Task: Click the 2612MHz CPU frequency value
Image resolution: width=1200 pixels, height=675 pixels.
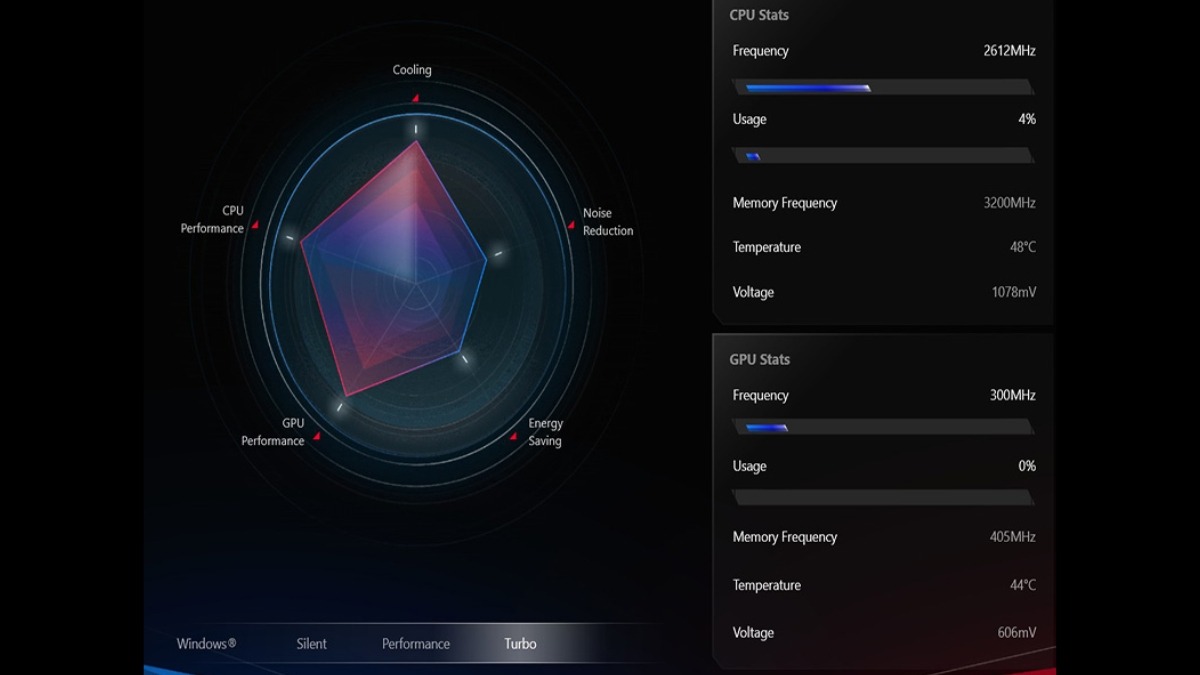Action: [1009, 51]
